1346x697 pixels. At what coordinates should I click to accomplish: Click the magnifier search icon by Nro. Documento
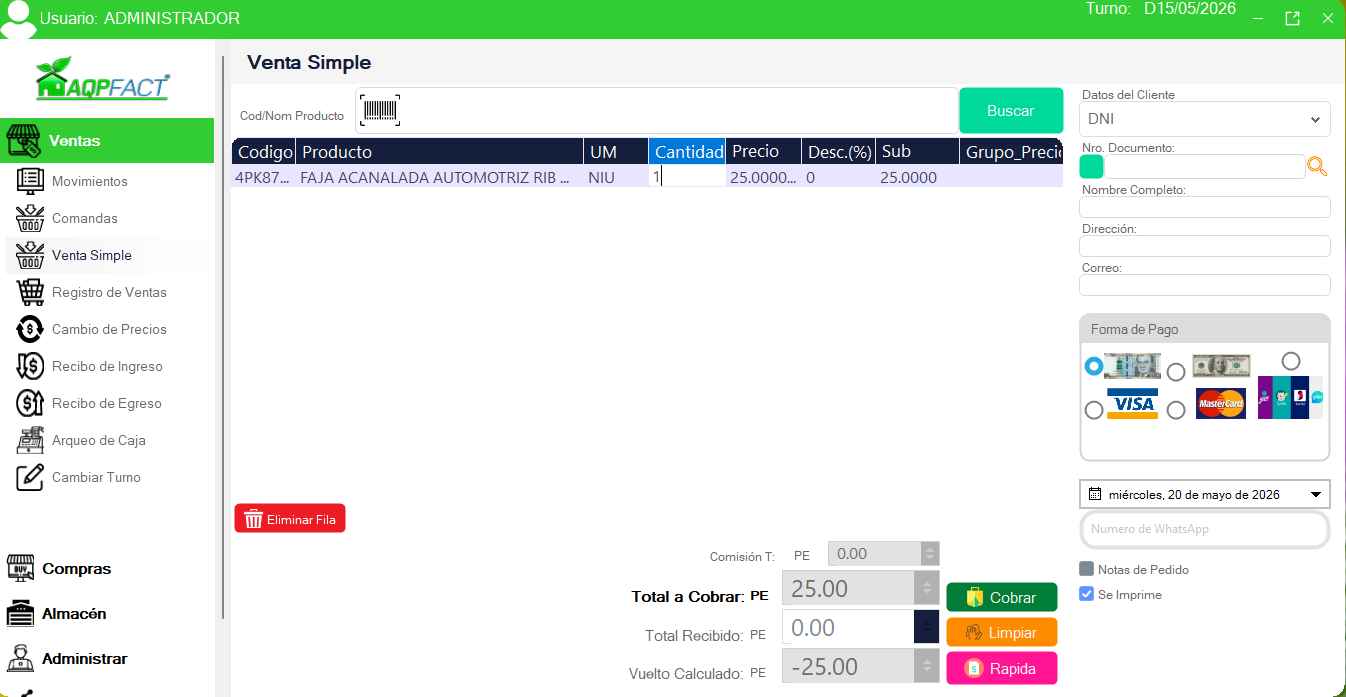point(1318,167)
